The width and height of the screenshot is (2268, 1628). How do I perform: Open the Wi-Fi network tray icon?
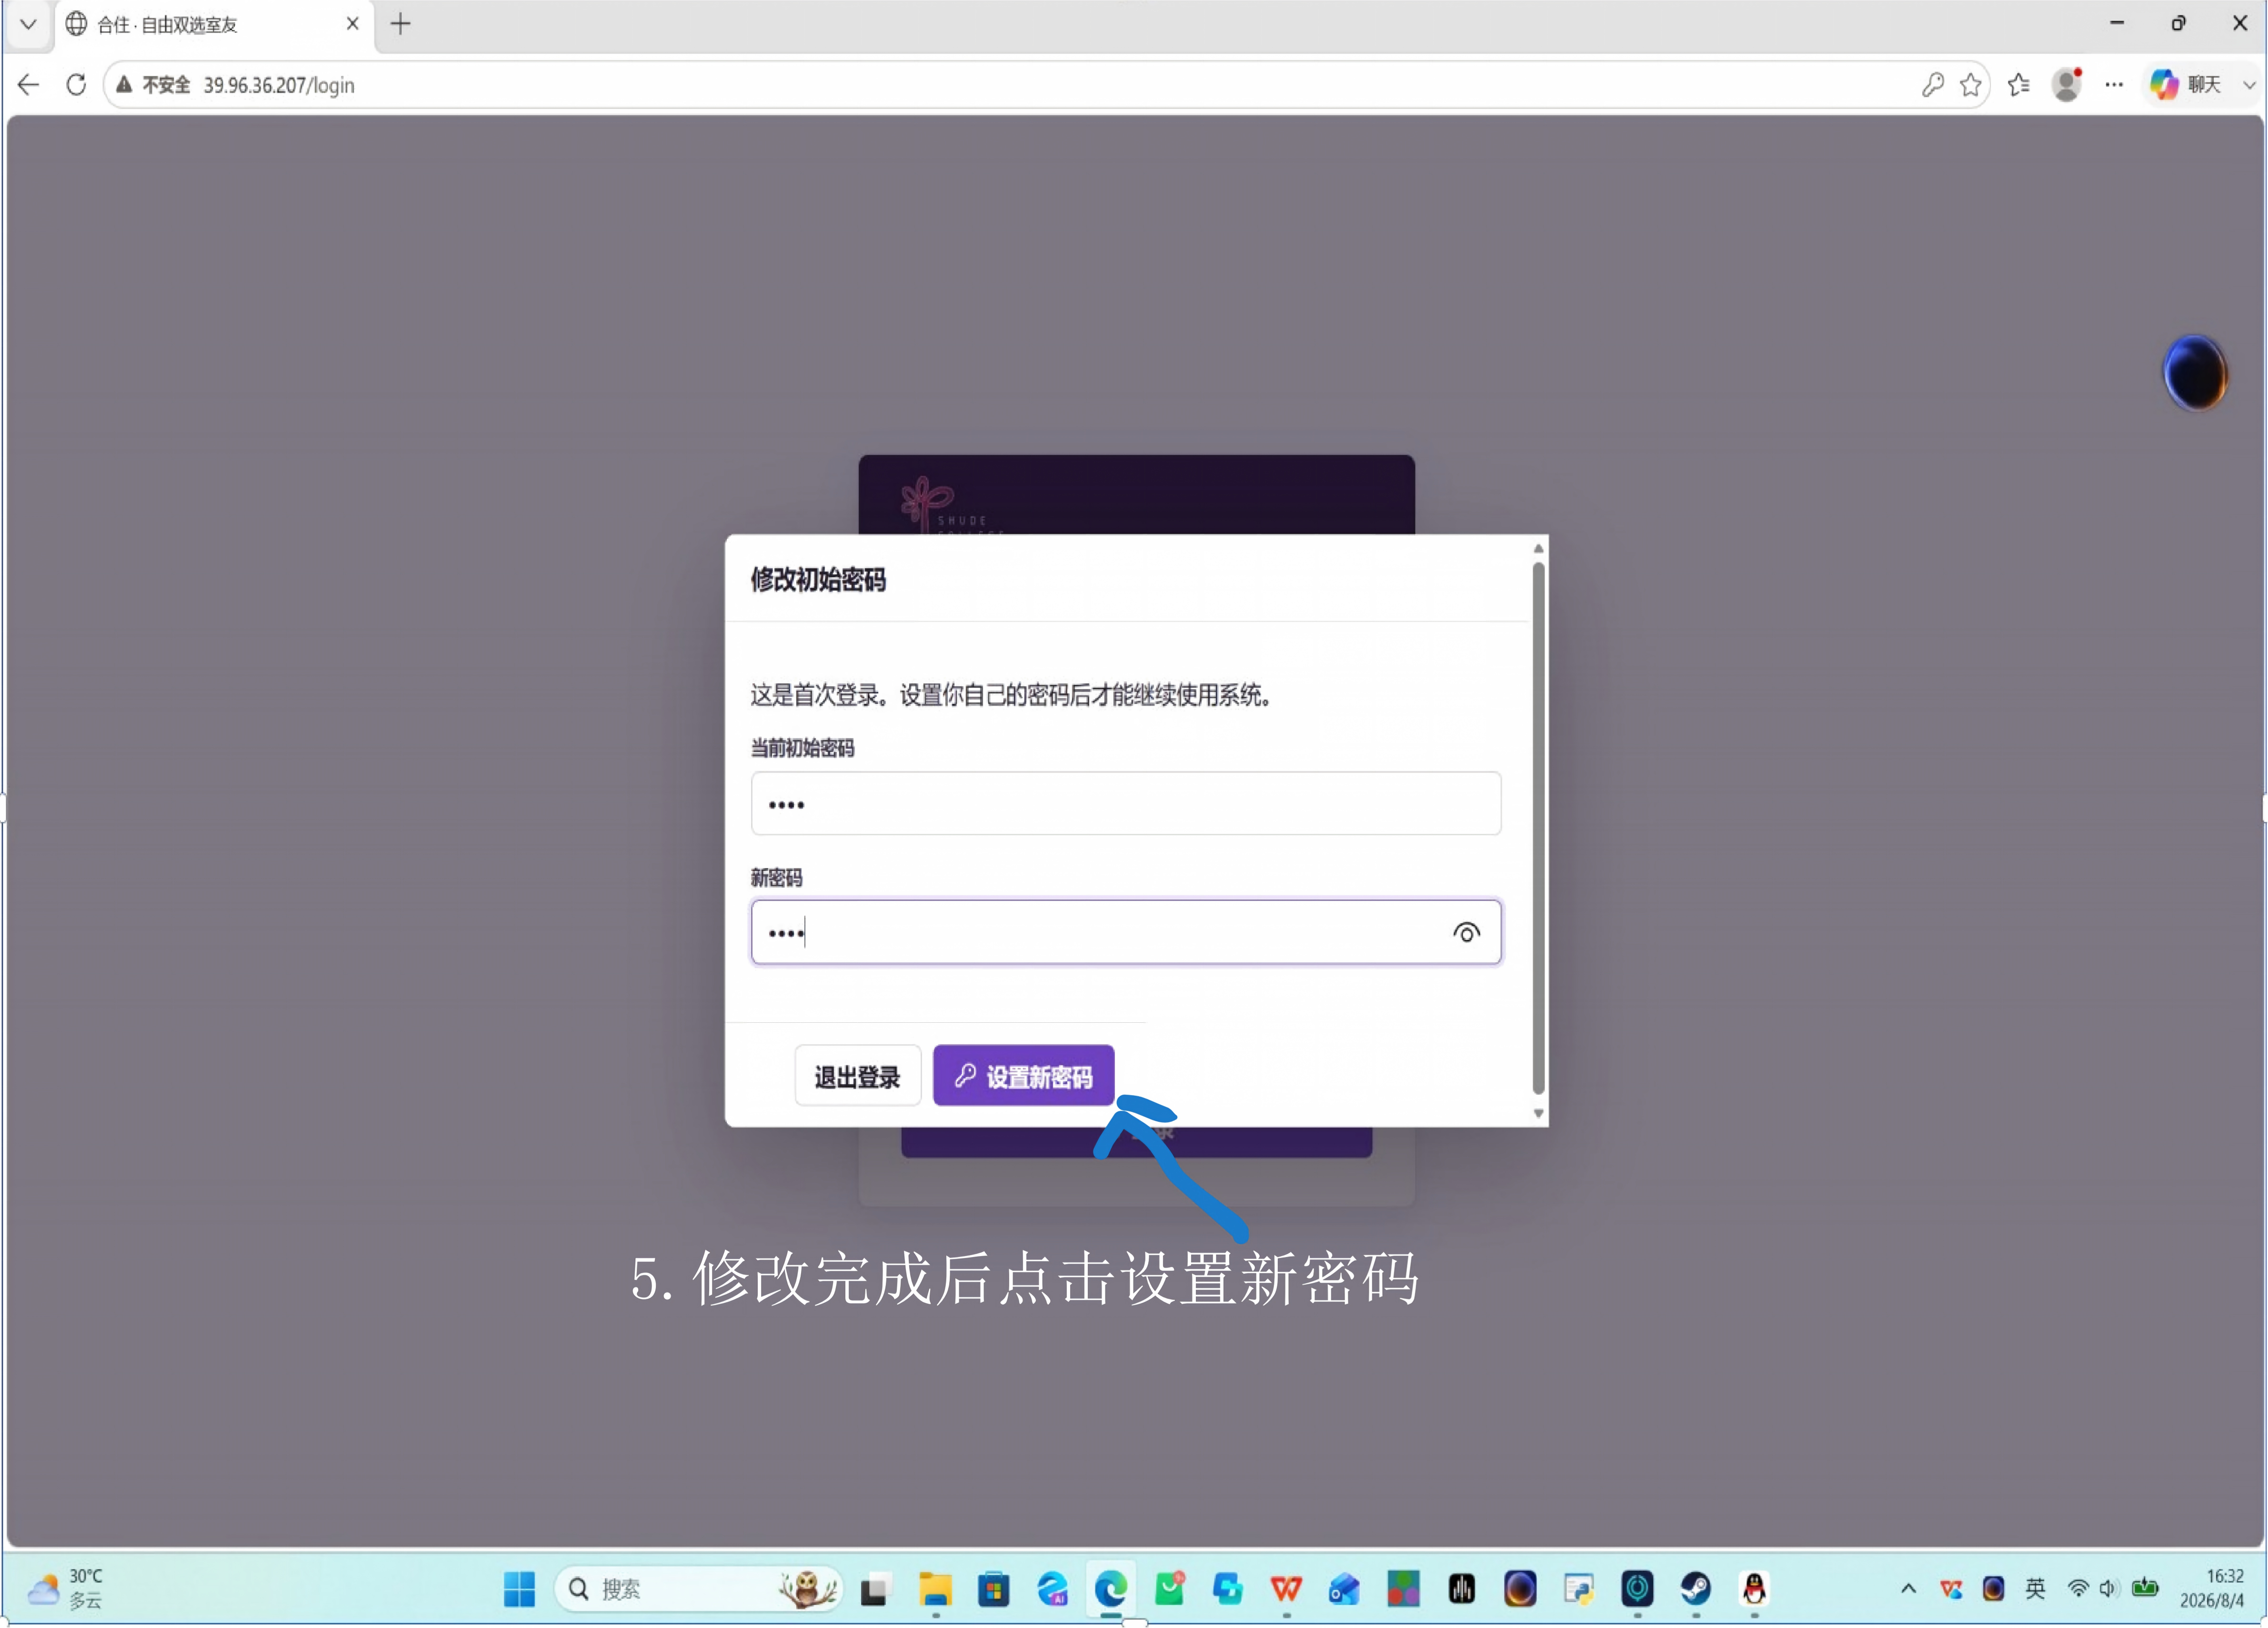(x=2078, y=1588)
